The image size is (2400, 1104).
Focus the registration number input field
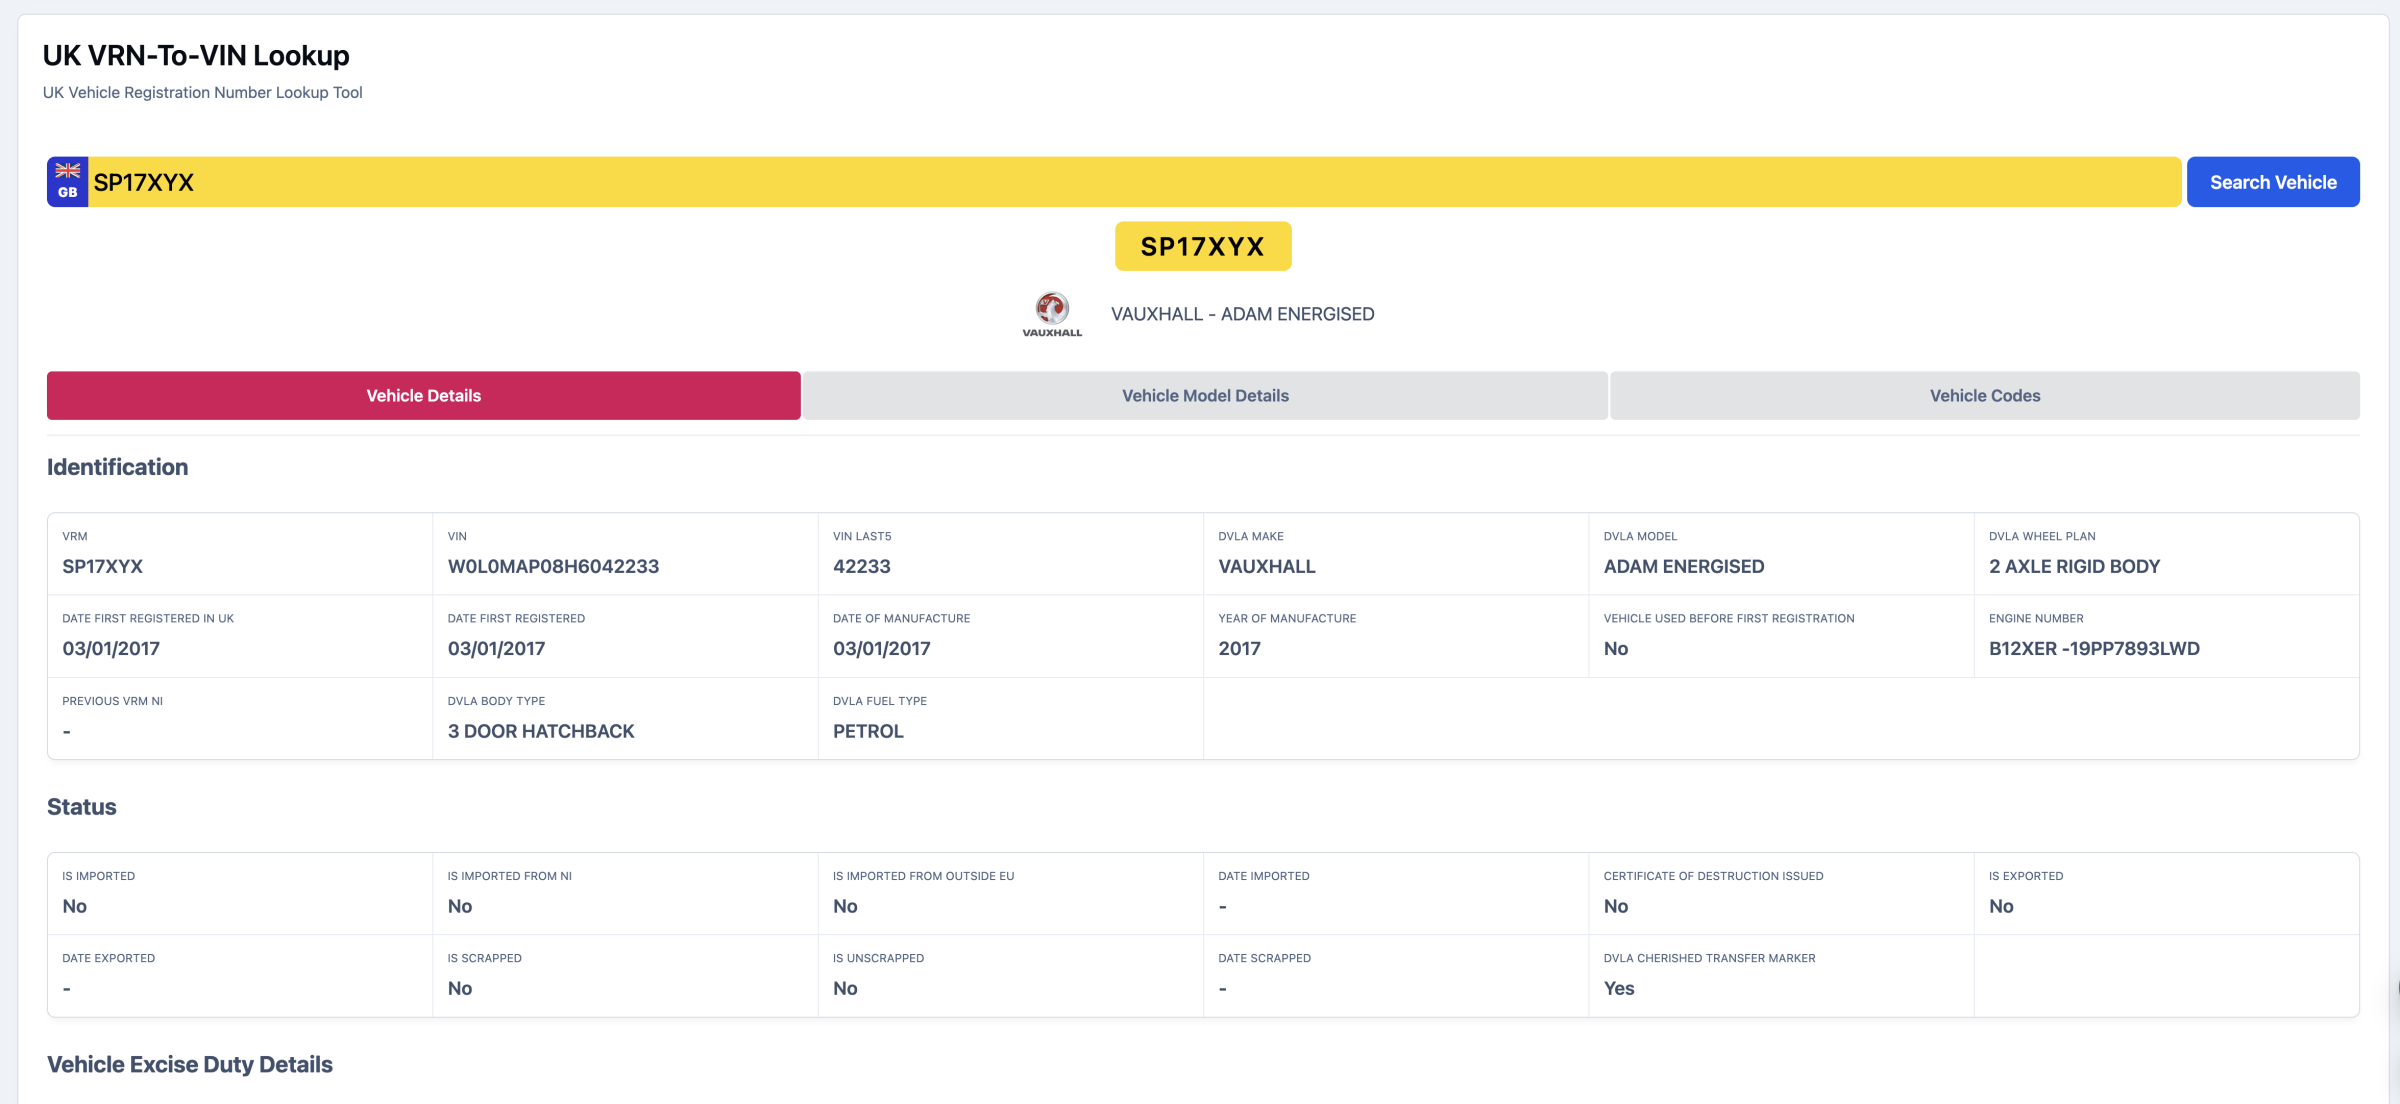[x=1135, y=182]
